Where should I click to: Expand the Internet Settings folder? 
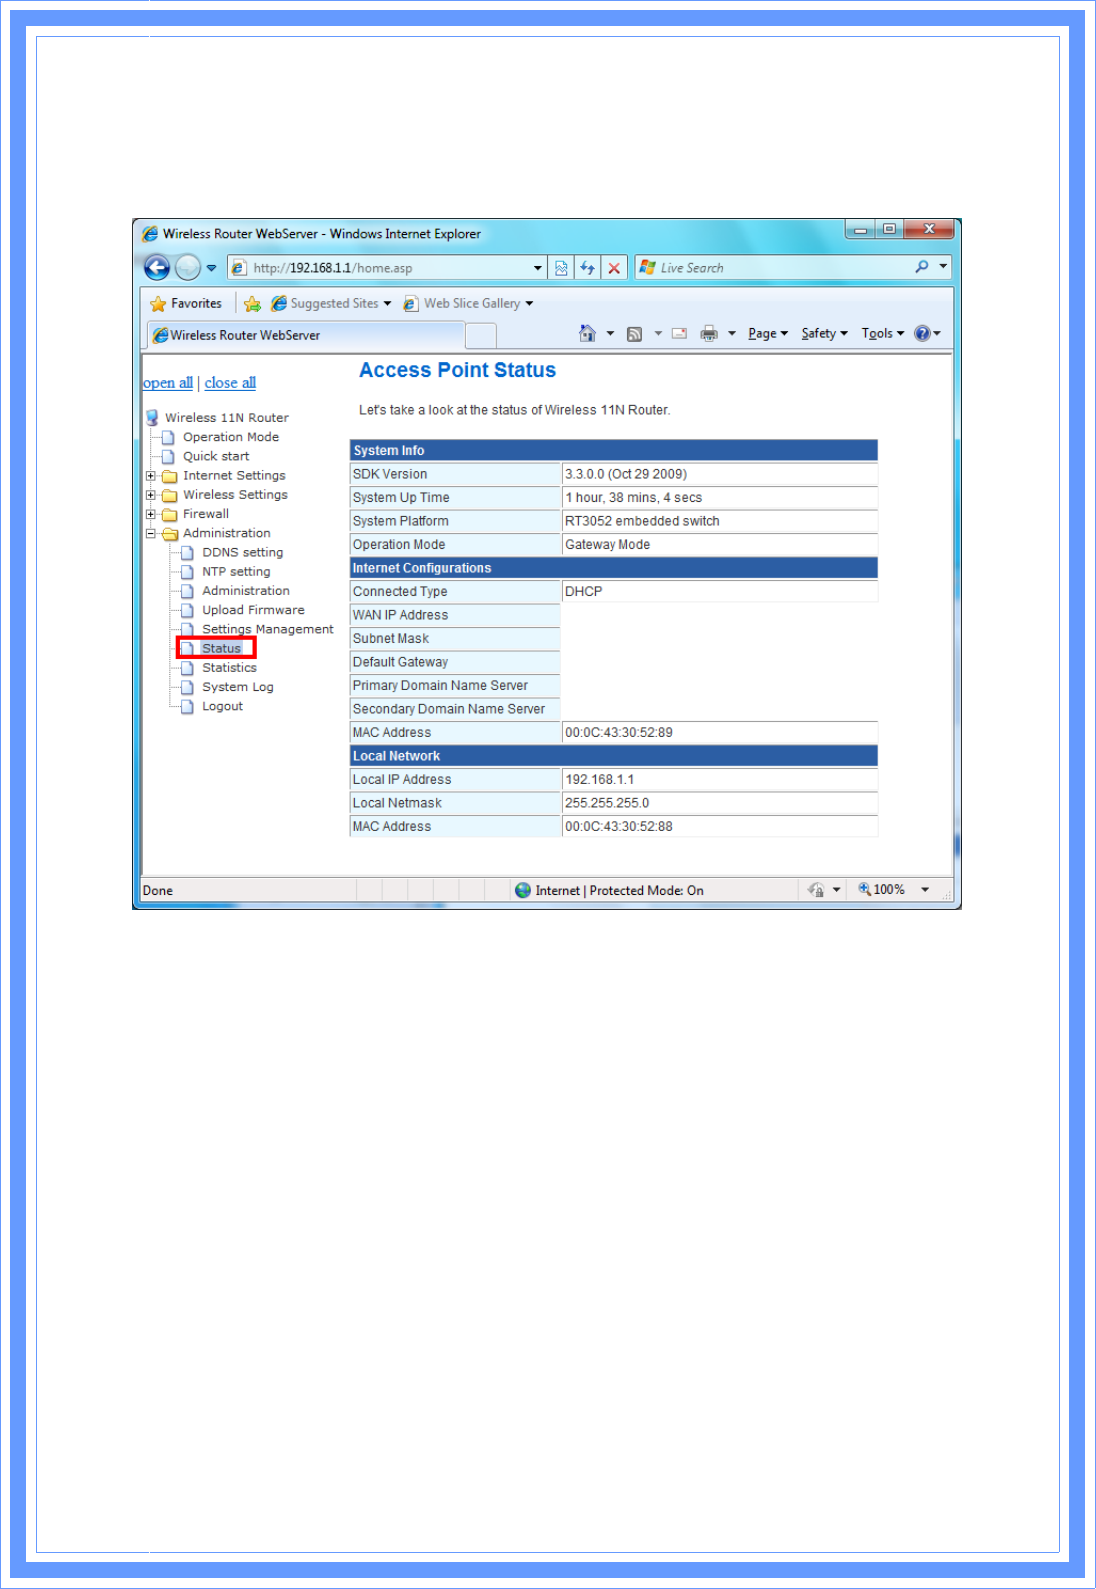151,476
